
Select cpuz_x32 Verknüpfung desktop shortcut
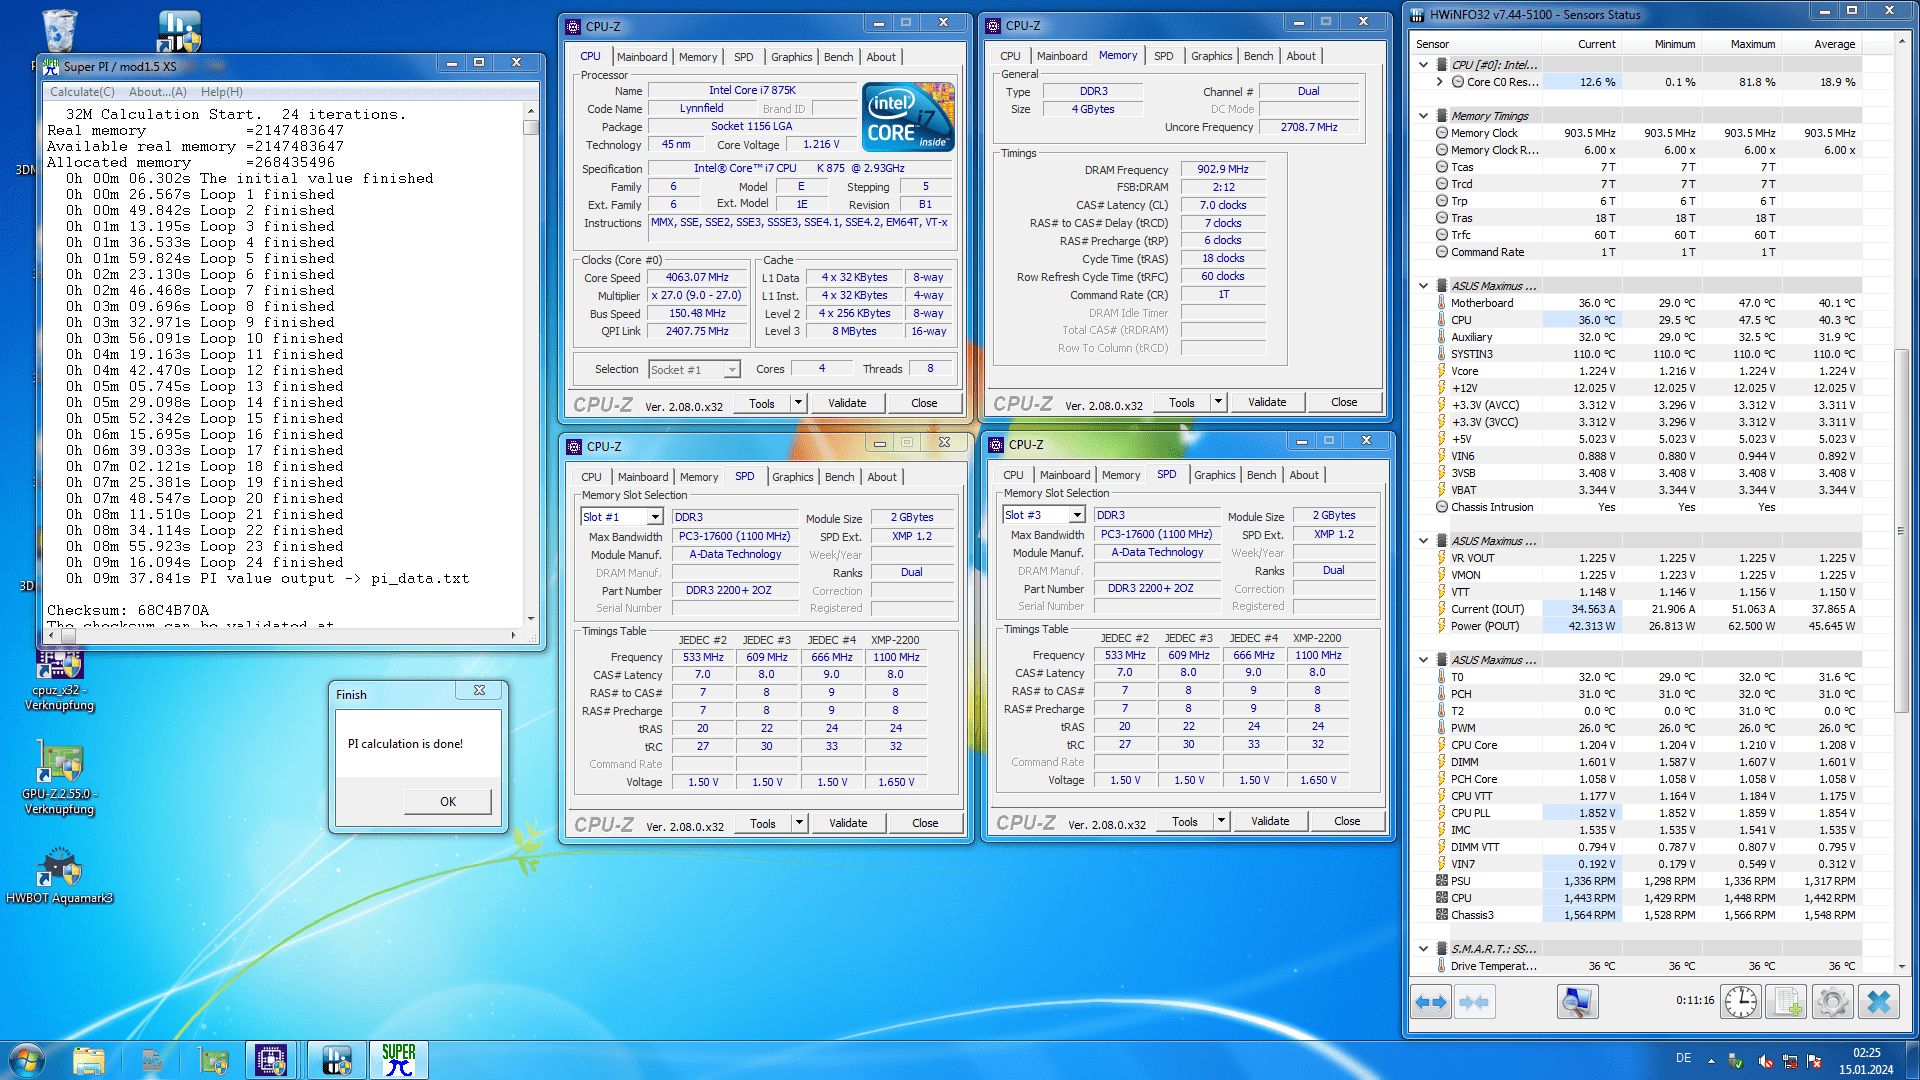(59, 682)
